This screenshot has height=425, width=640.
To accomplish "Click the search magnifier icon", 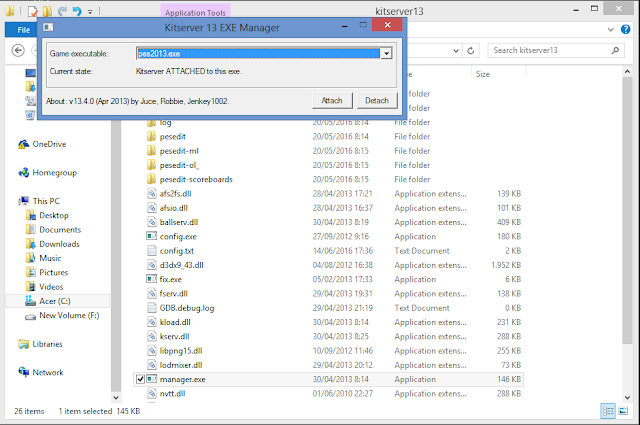I will (x=615, y=50).
